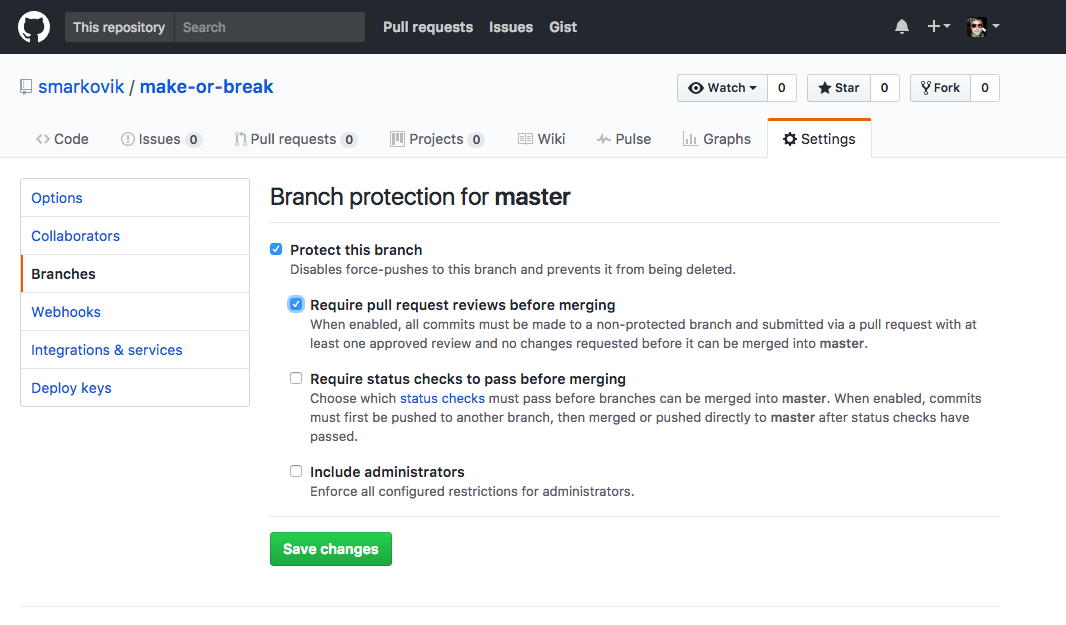Expand the plus create-new menu
This screenshot has width=1066, height=625.
pos(938,27)
